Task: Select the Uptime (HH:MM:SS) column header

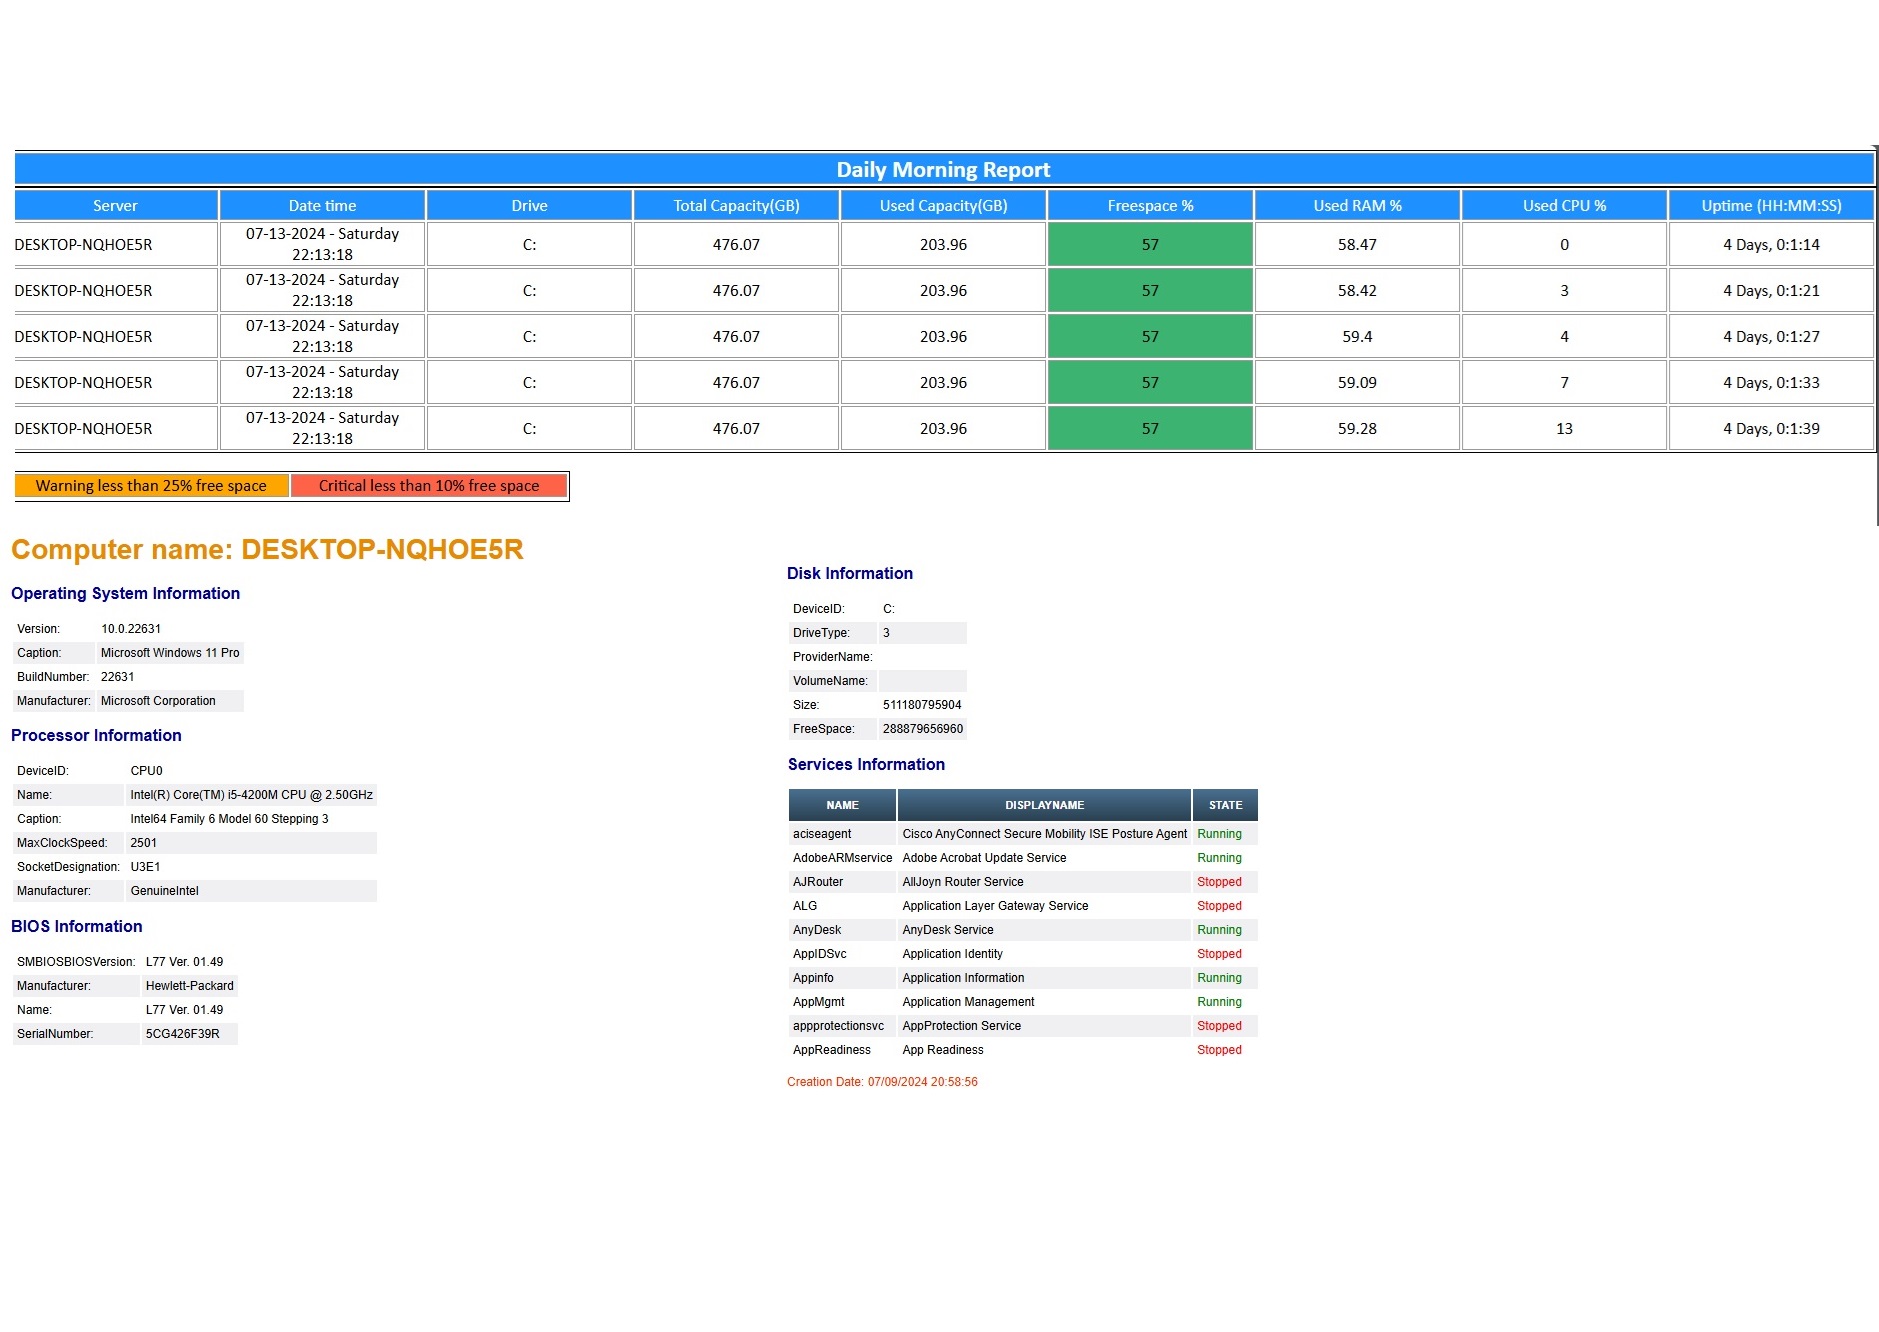Action: 1771,206
